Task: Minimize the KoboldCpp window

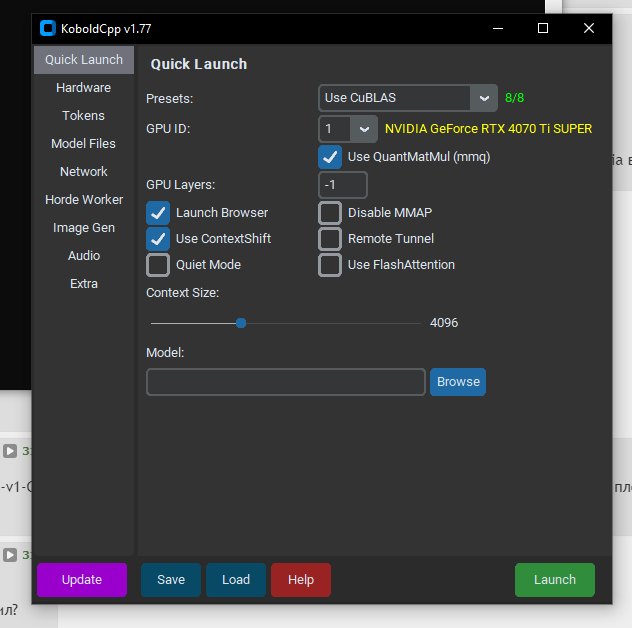Action: point(498,29)
